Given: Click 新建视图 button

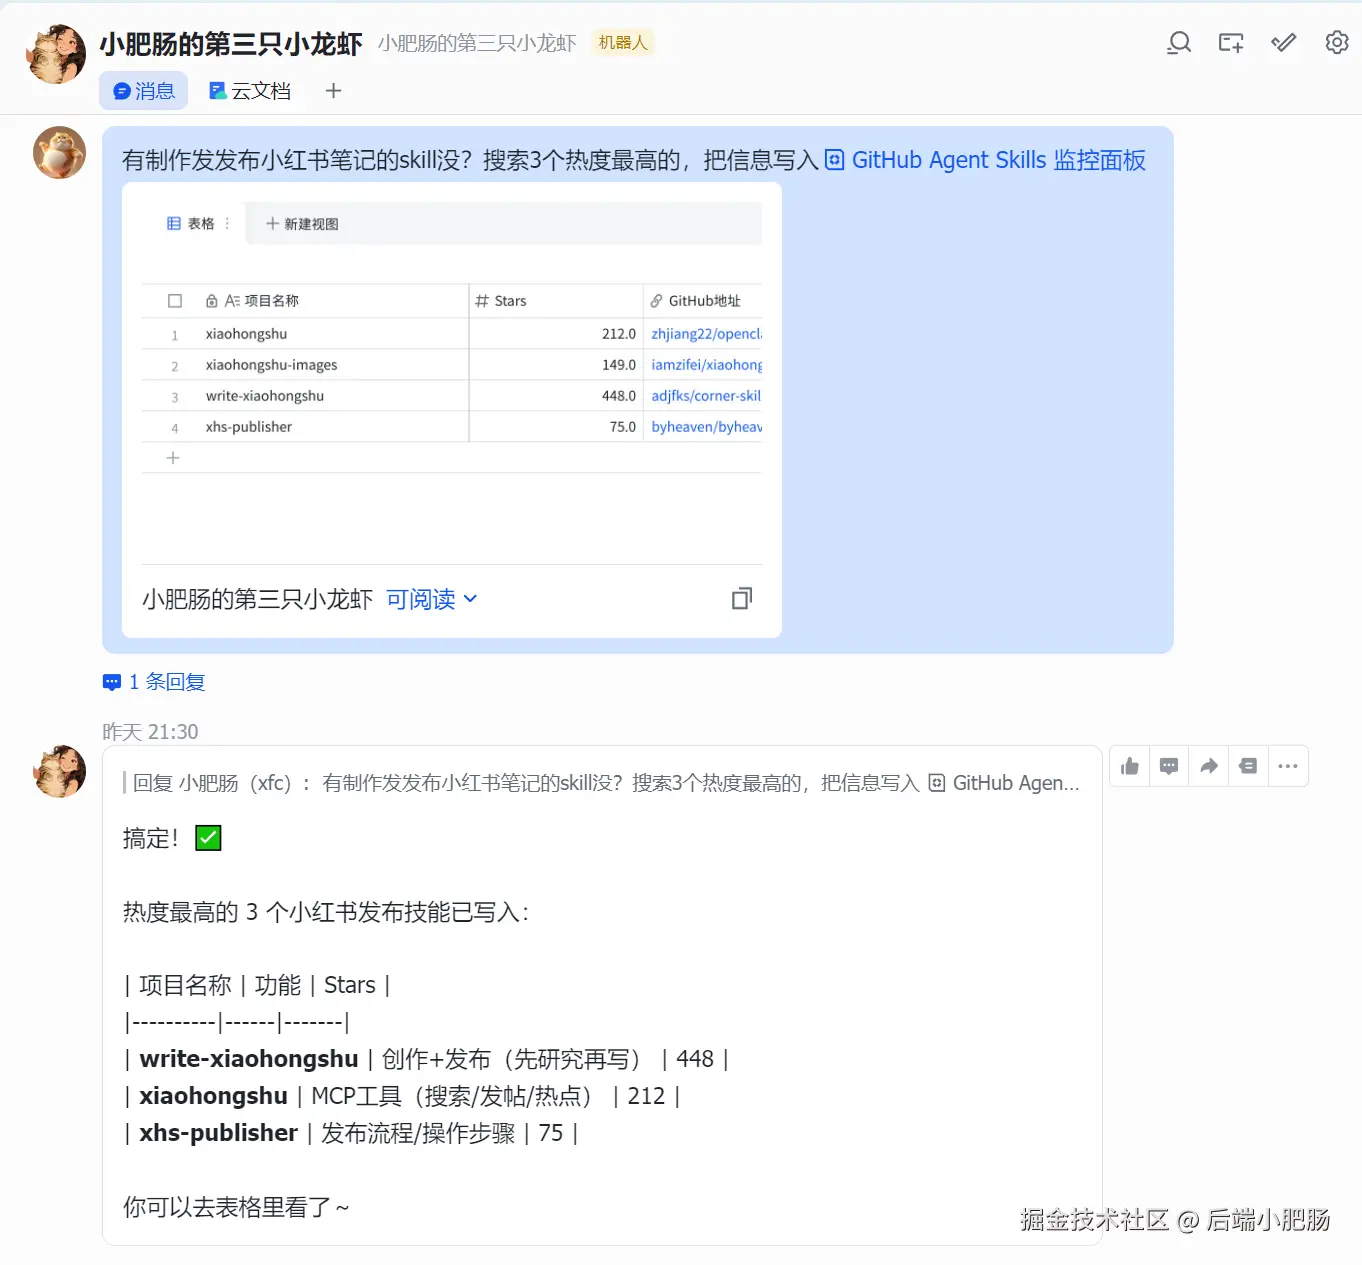Looking at the screenshot, I should [x=302, y=224].
